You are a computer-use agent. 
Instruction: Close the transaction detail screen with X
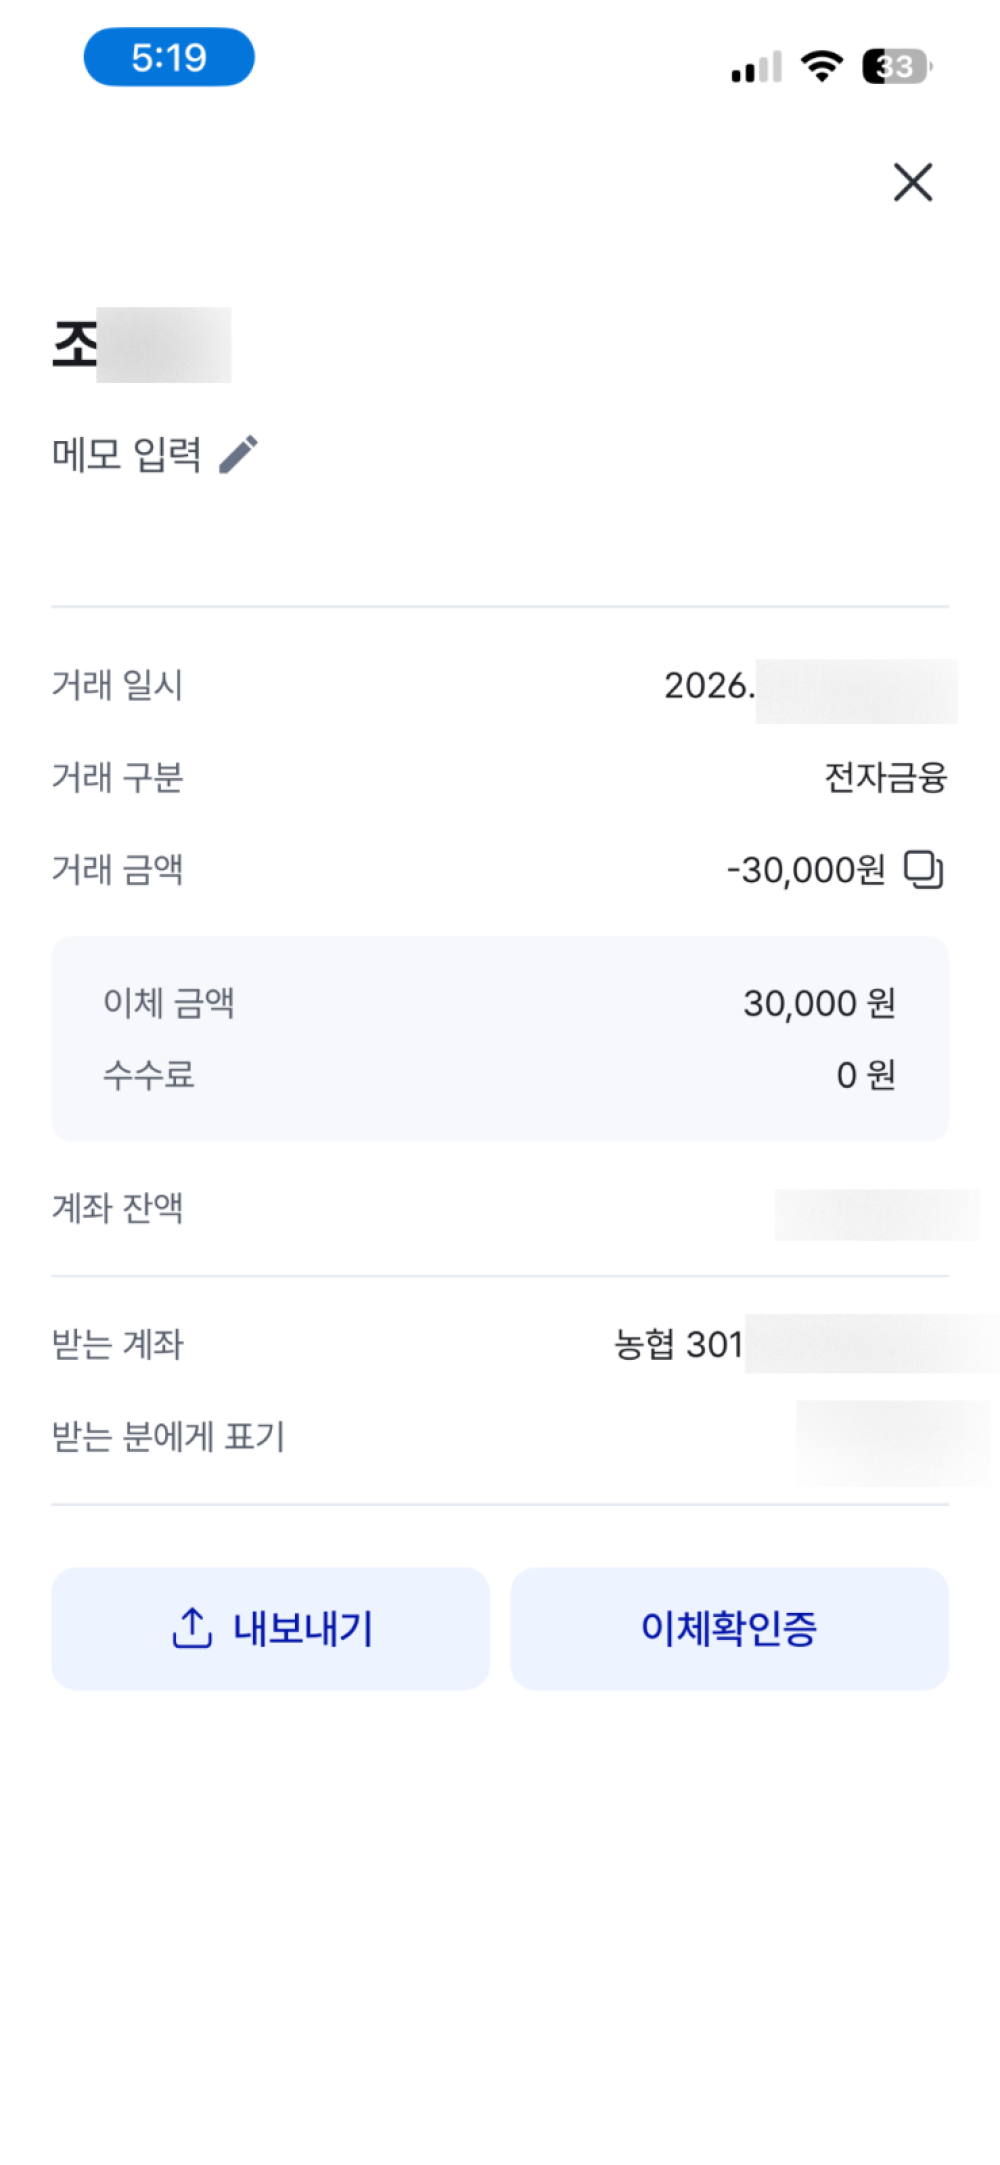point(912,182)
